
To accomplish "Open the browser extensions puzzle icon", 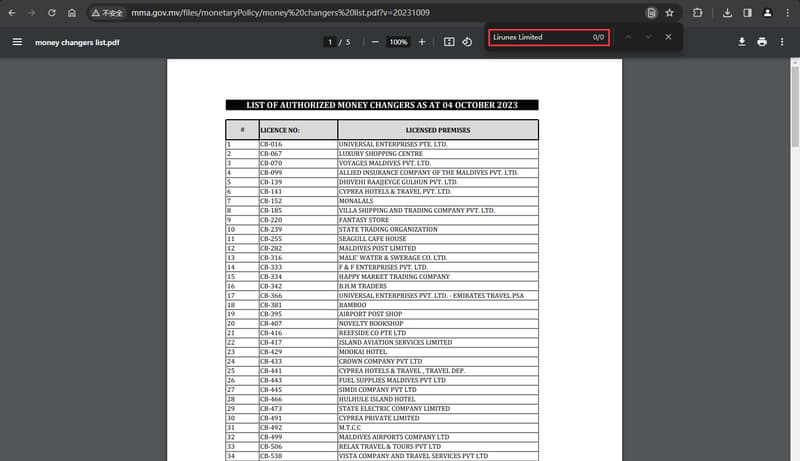I will tap(697, 13).
